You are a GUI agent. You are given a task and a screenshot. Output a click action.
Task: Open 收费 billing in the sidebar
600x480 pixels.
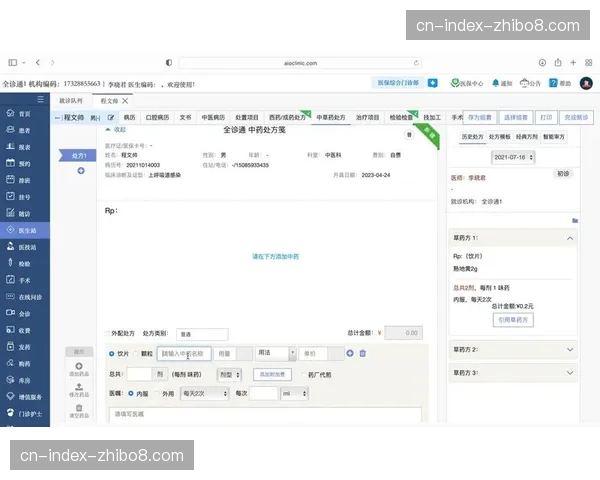point(25,330)
